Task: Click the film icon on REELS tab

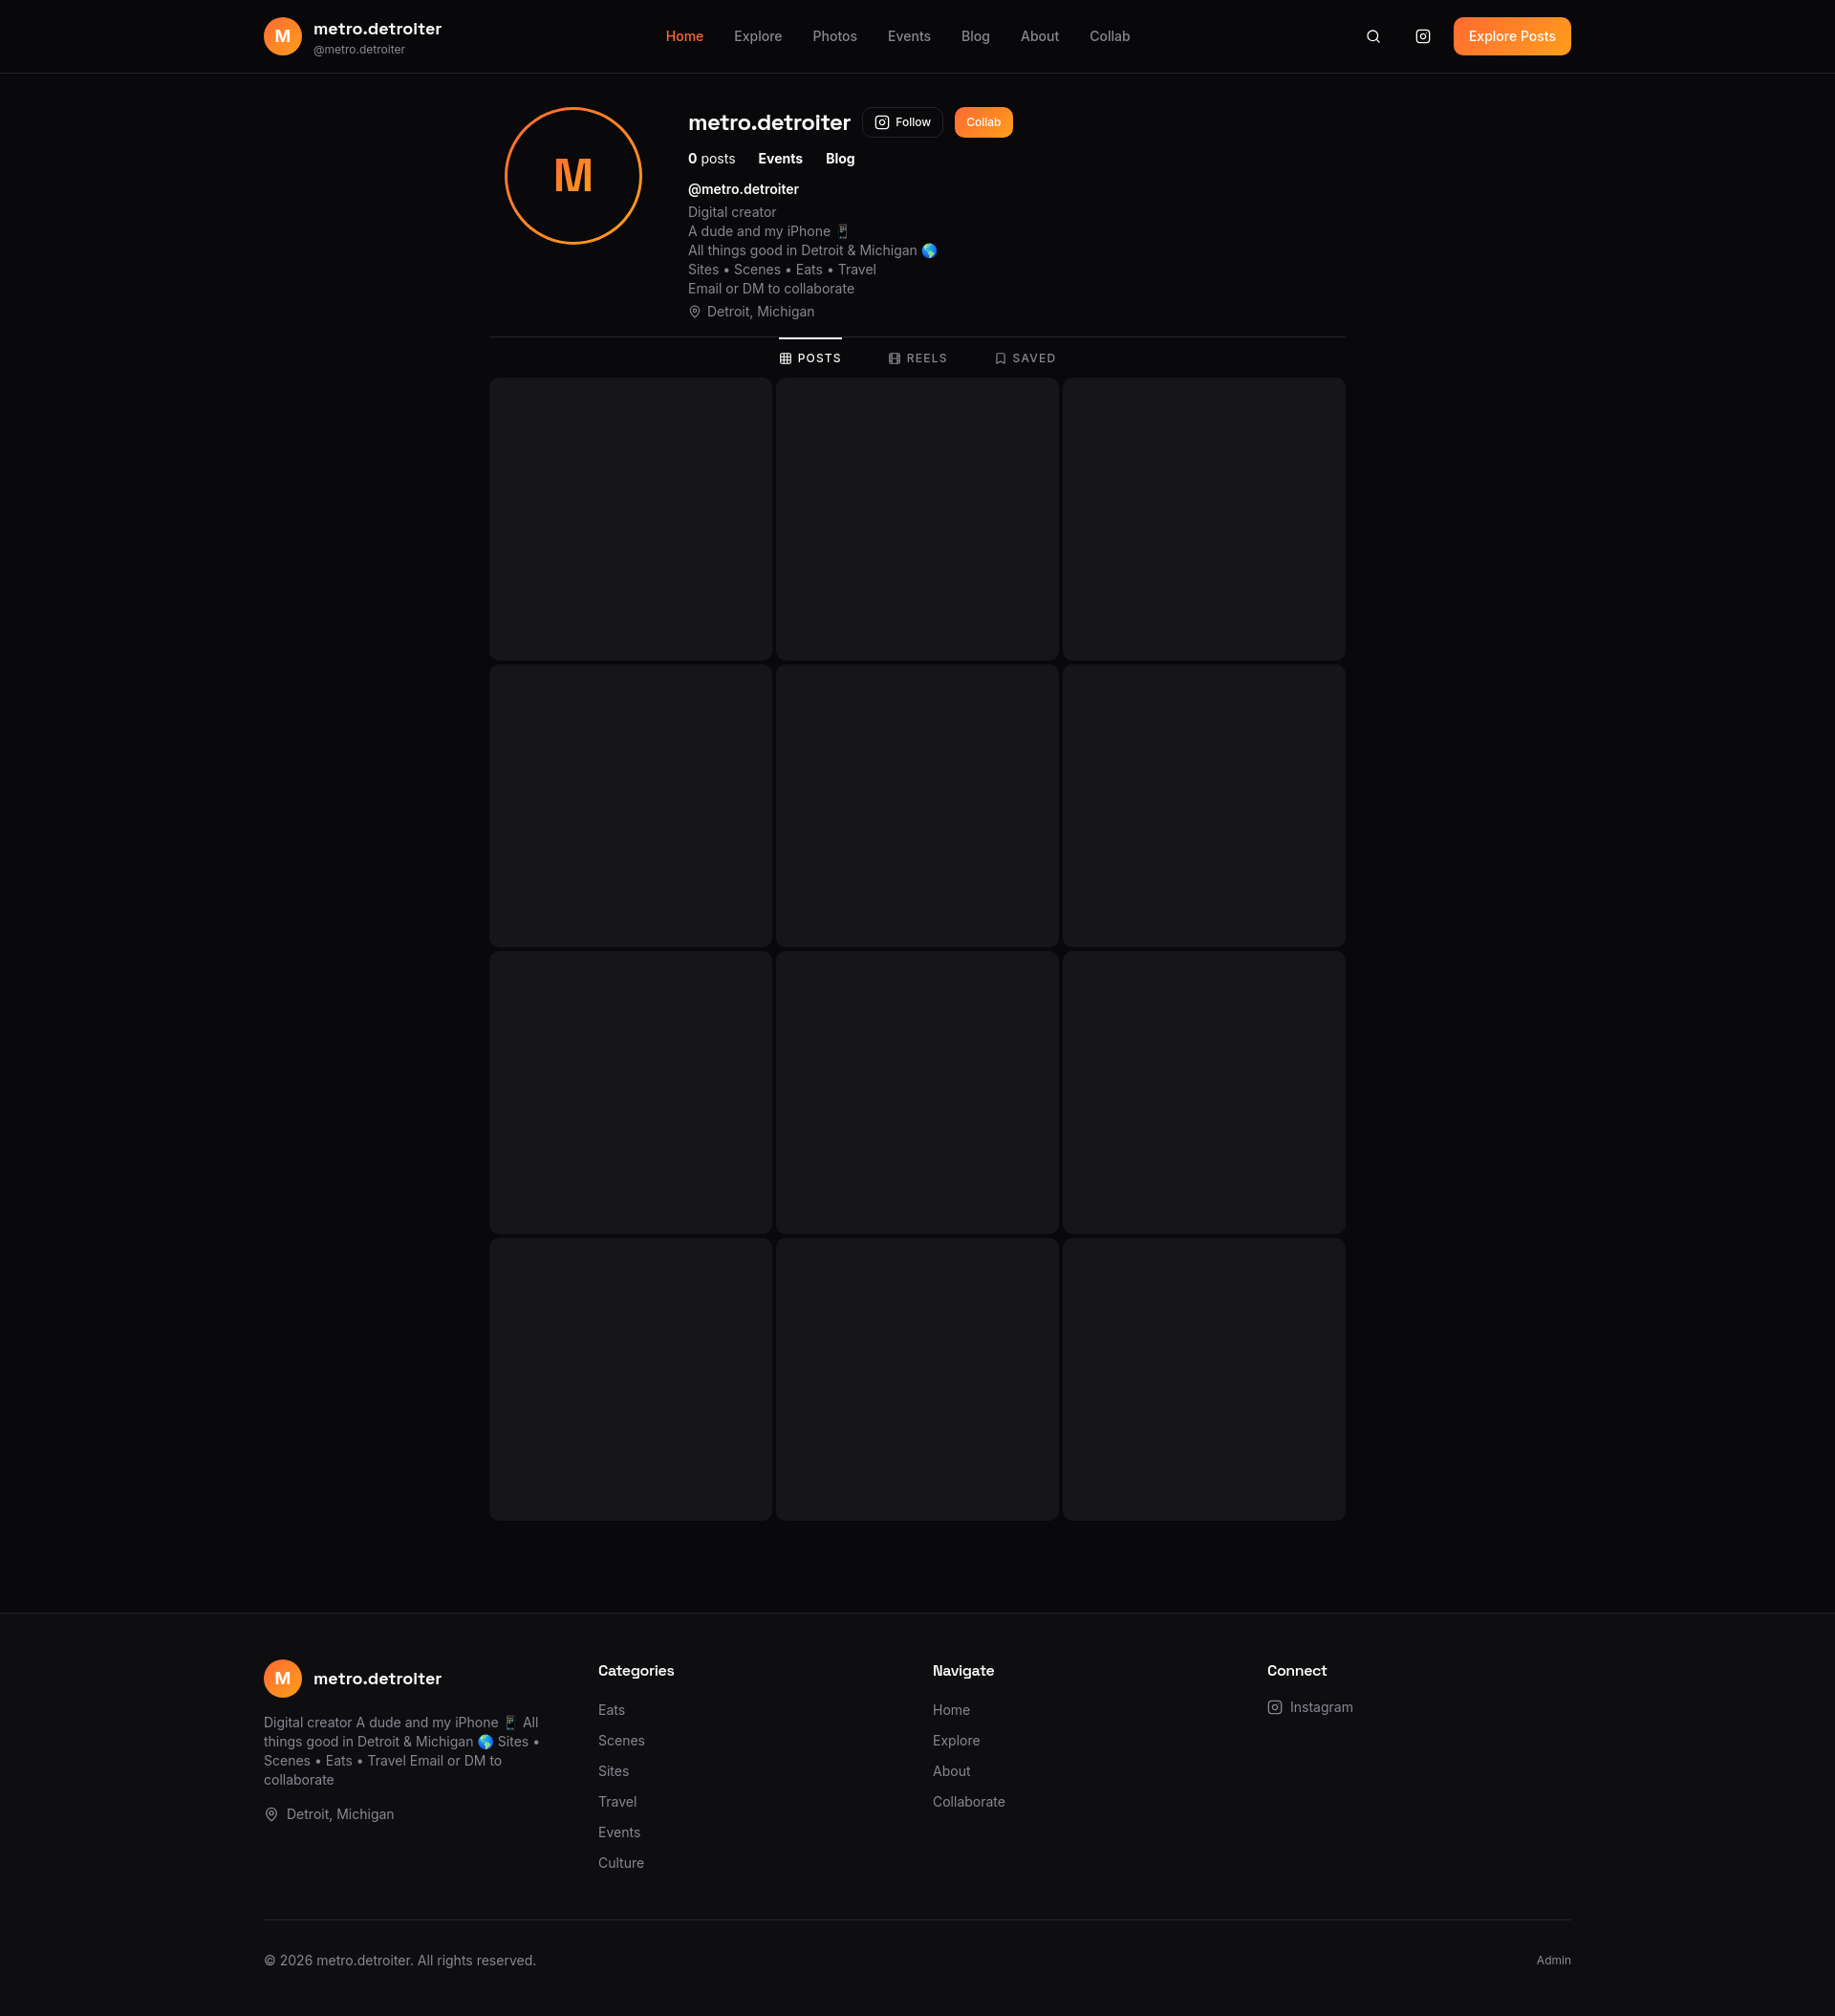Action: tap(894, 358)
